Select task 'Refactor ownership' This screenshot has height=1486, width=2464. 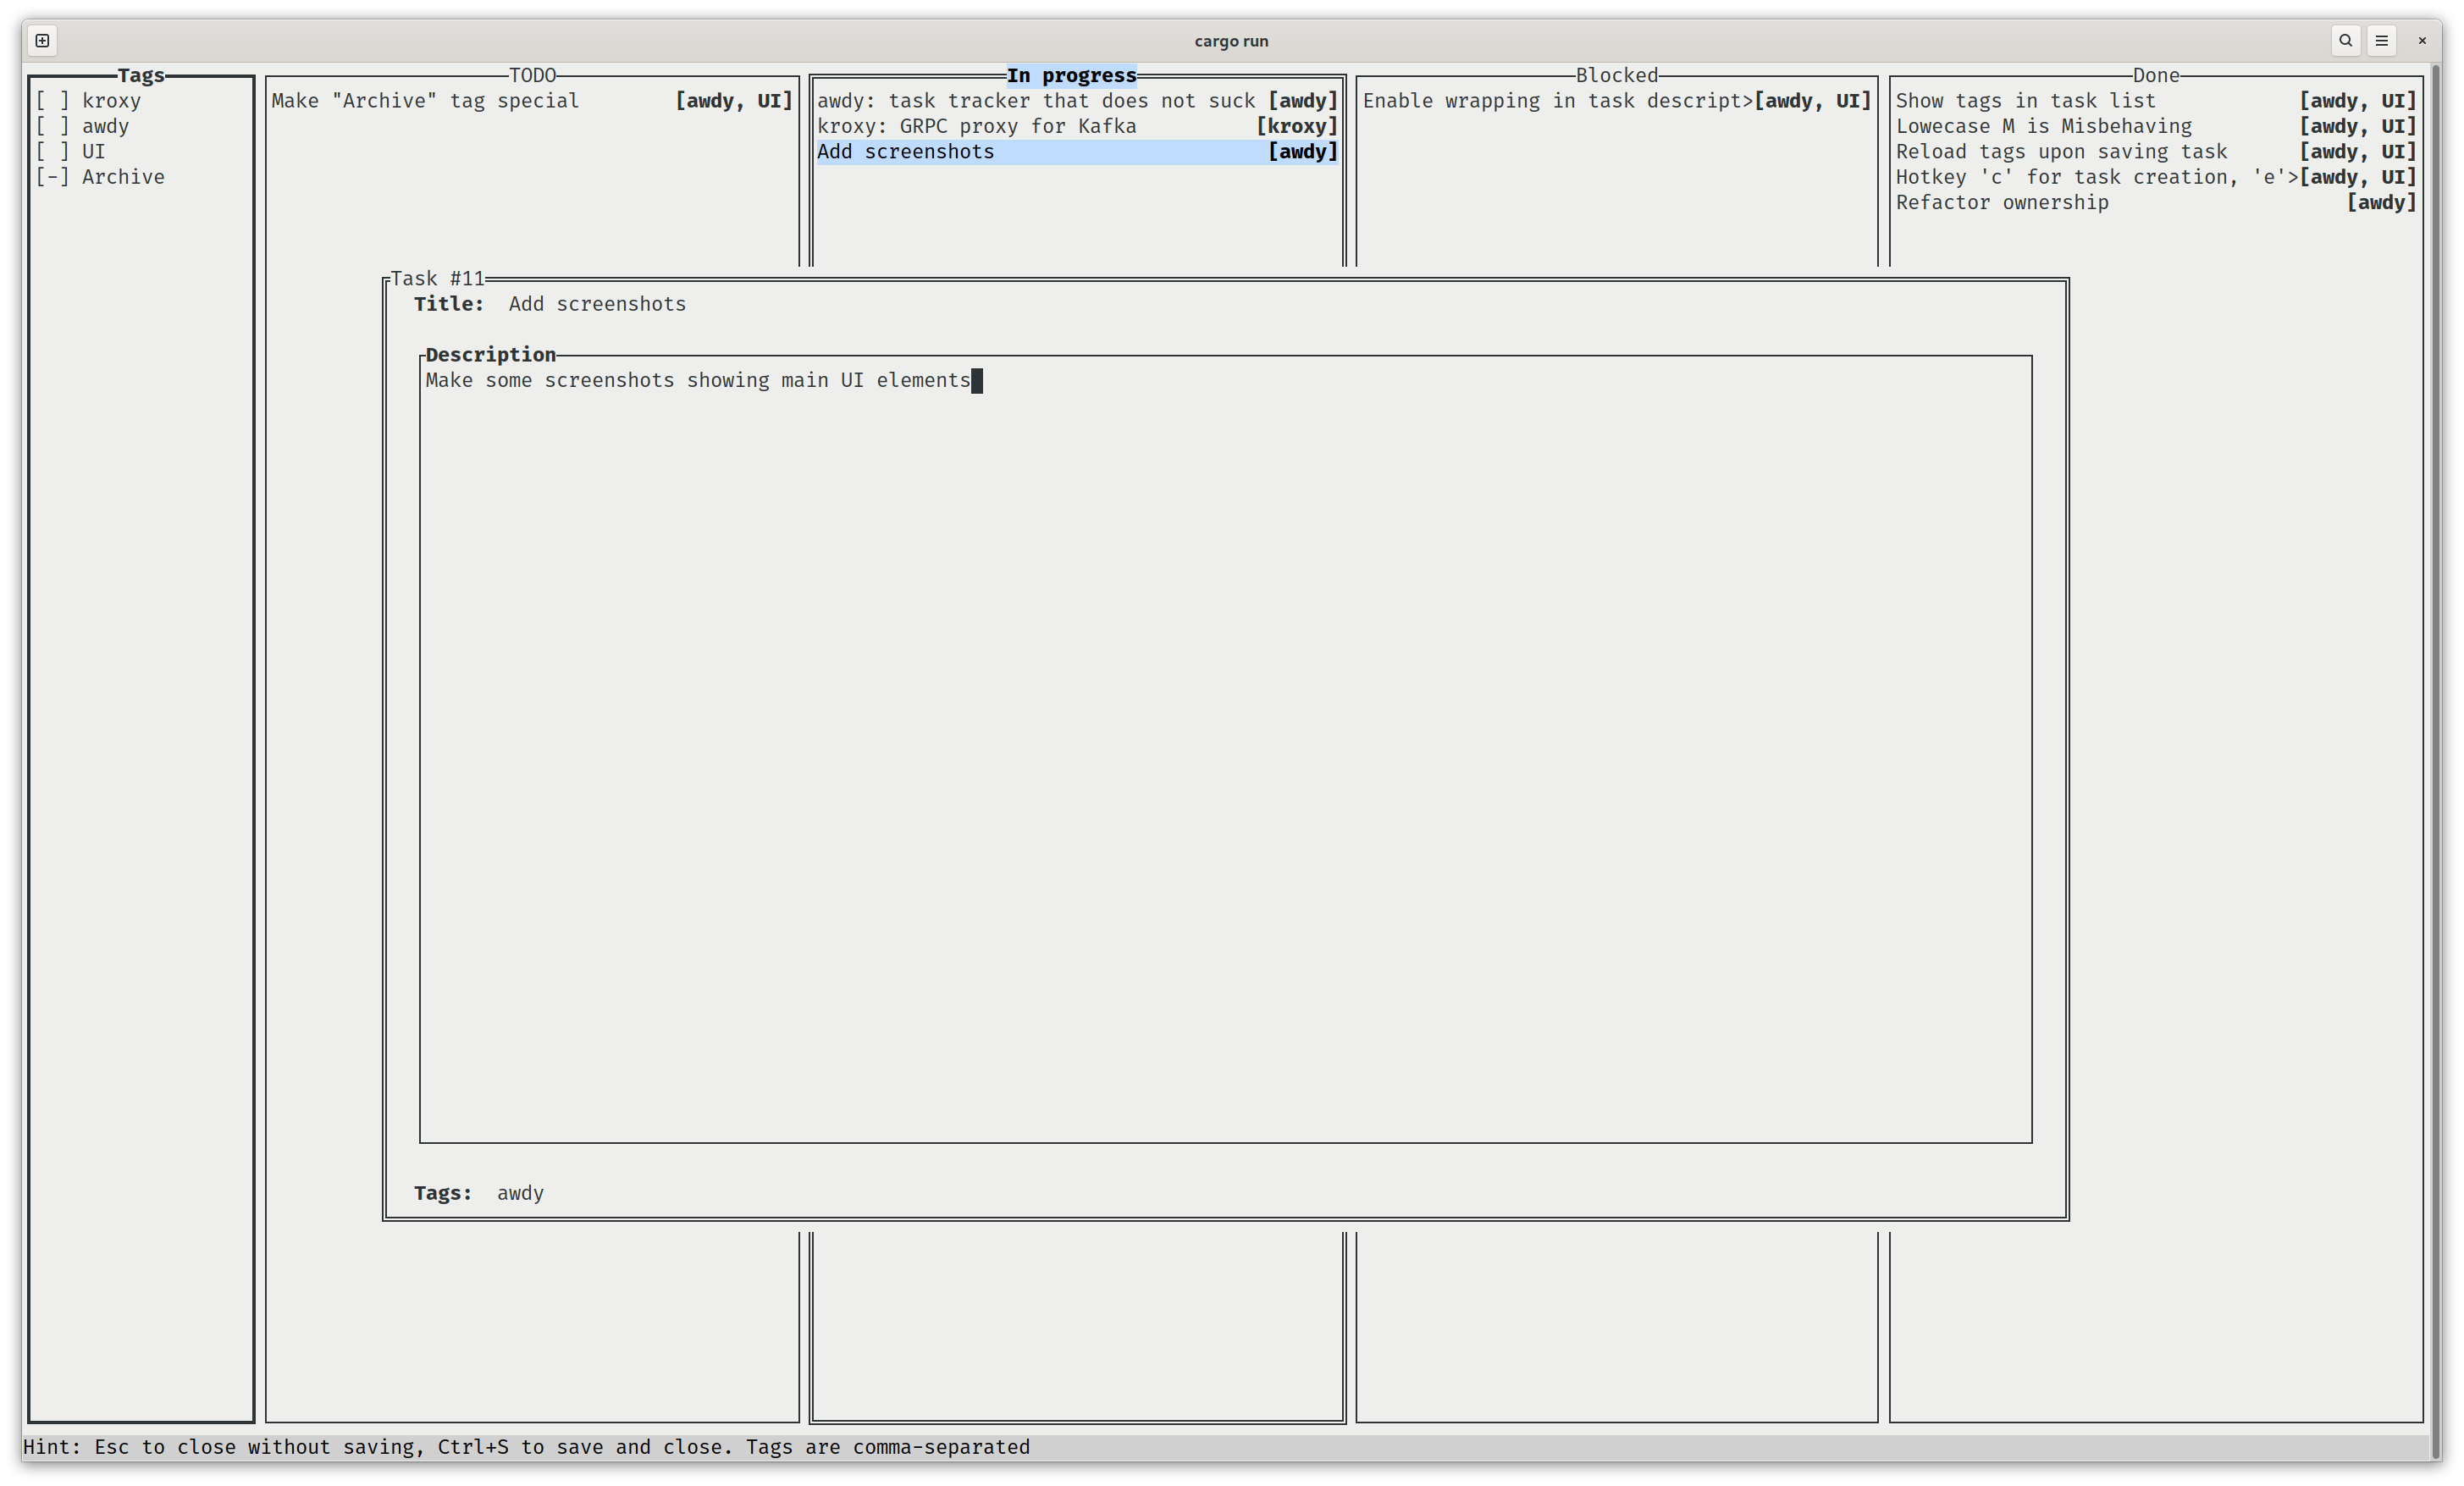(x=2155, y=203)
